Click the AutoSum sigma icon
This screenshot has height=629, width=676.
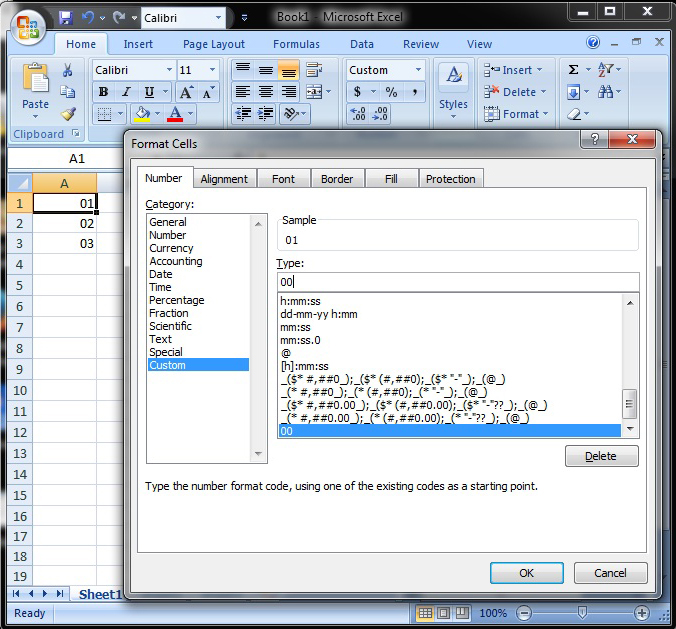click(573, 70)
